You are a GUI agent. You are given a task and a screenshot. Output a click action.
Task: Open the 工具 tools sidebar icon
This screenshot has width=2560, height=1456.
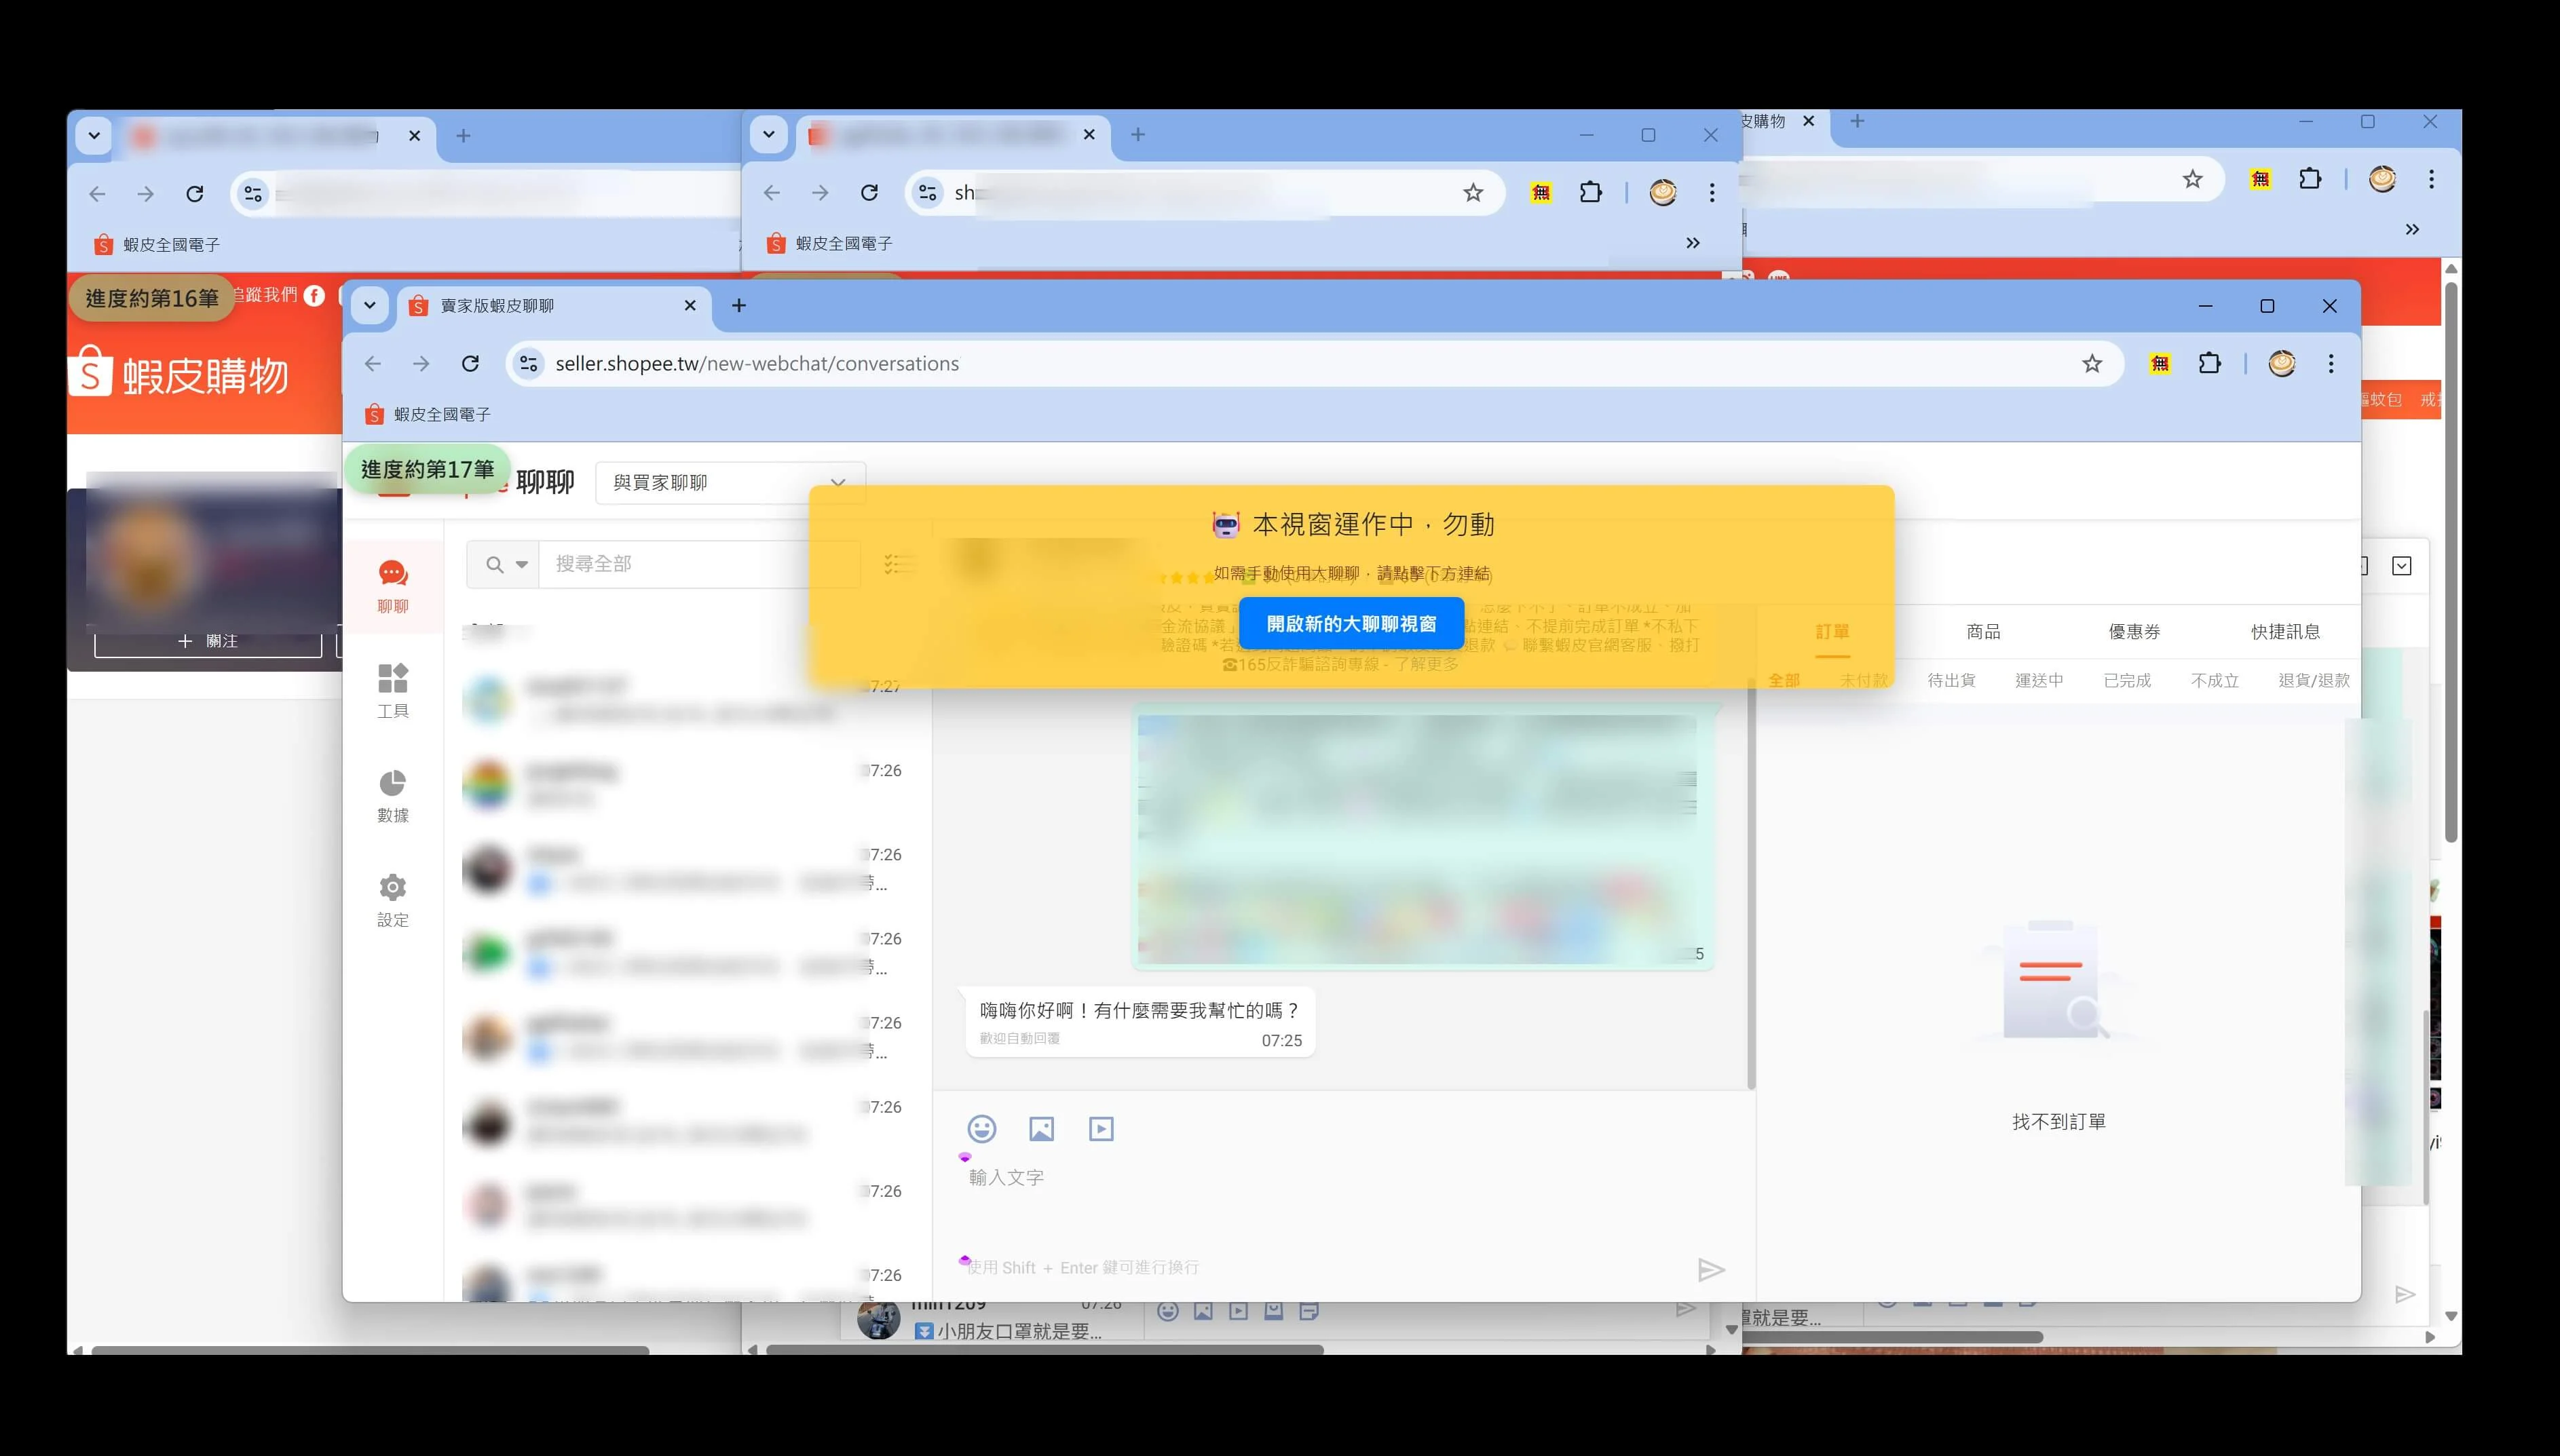pos(393,691)
